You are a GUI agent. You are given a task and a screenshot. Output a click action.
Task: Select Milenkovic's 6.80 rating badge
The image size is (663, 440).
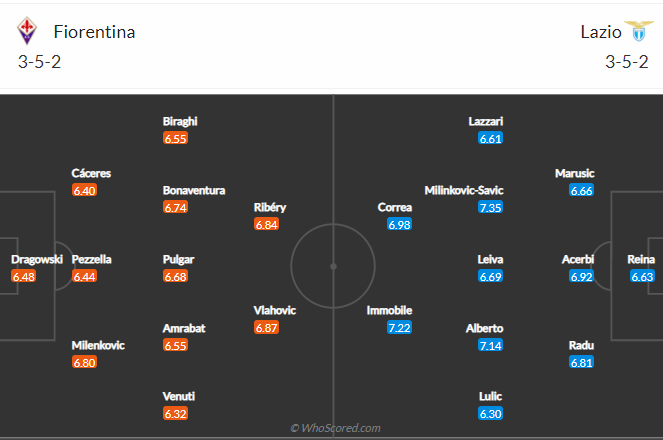point(85,362)
